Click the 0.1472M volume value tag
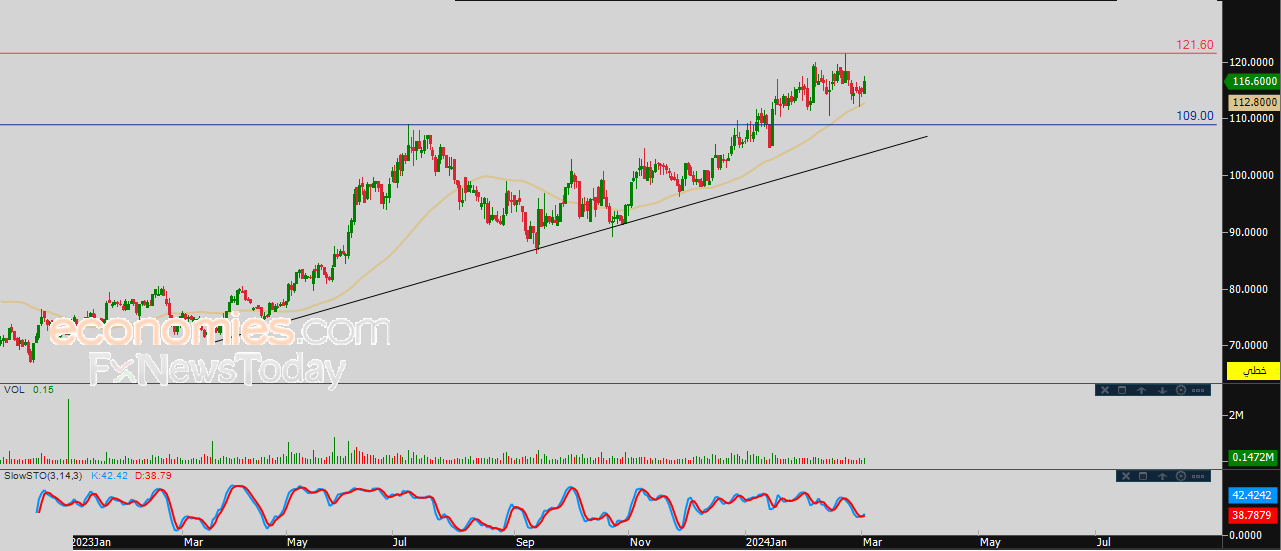Viewport: 1281px width, 551px height. [1254, 457]
